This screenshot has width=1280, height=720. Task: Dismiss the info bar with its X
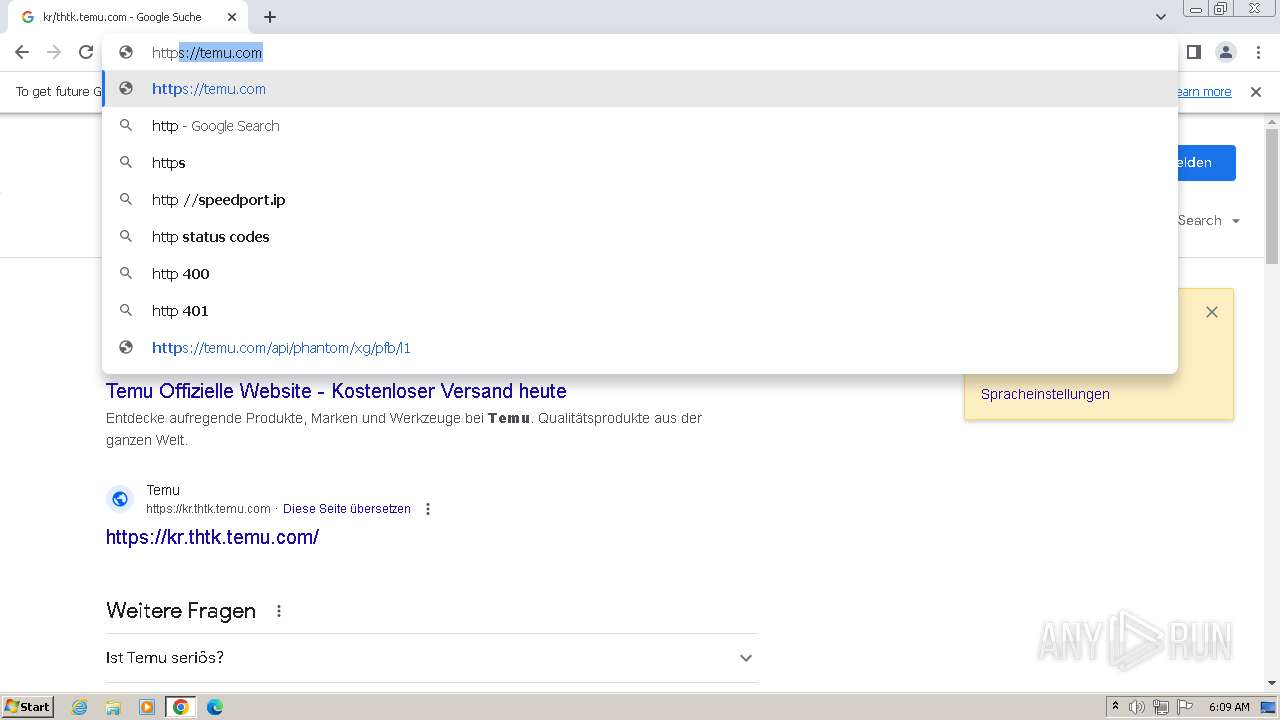1256,92
